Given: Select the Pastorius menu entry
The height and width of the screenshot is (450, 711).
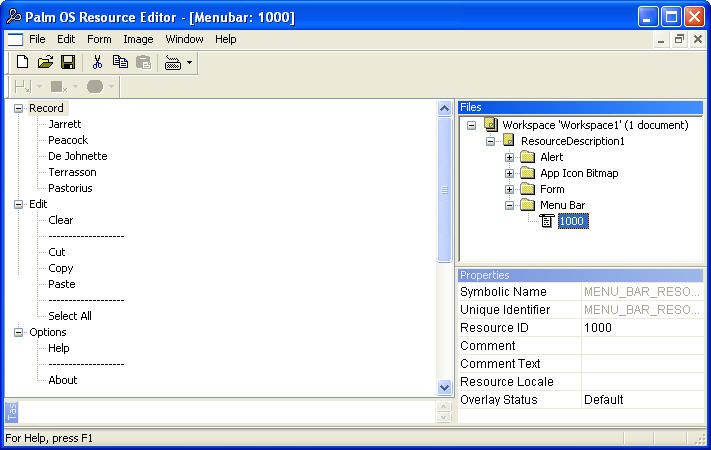Looking at the screenshot, I should pyautogui.click(x=70, y=188).
